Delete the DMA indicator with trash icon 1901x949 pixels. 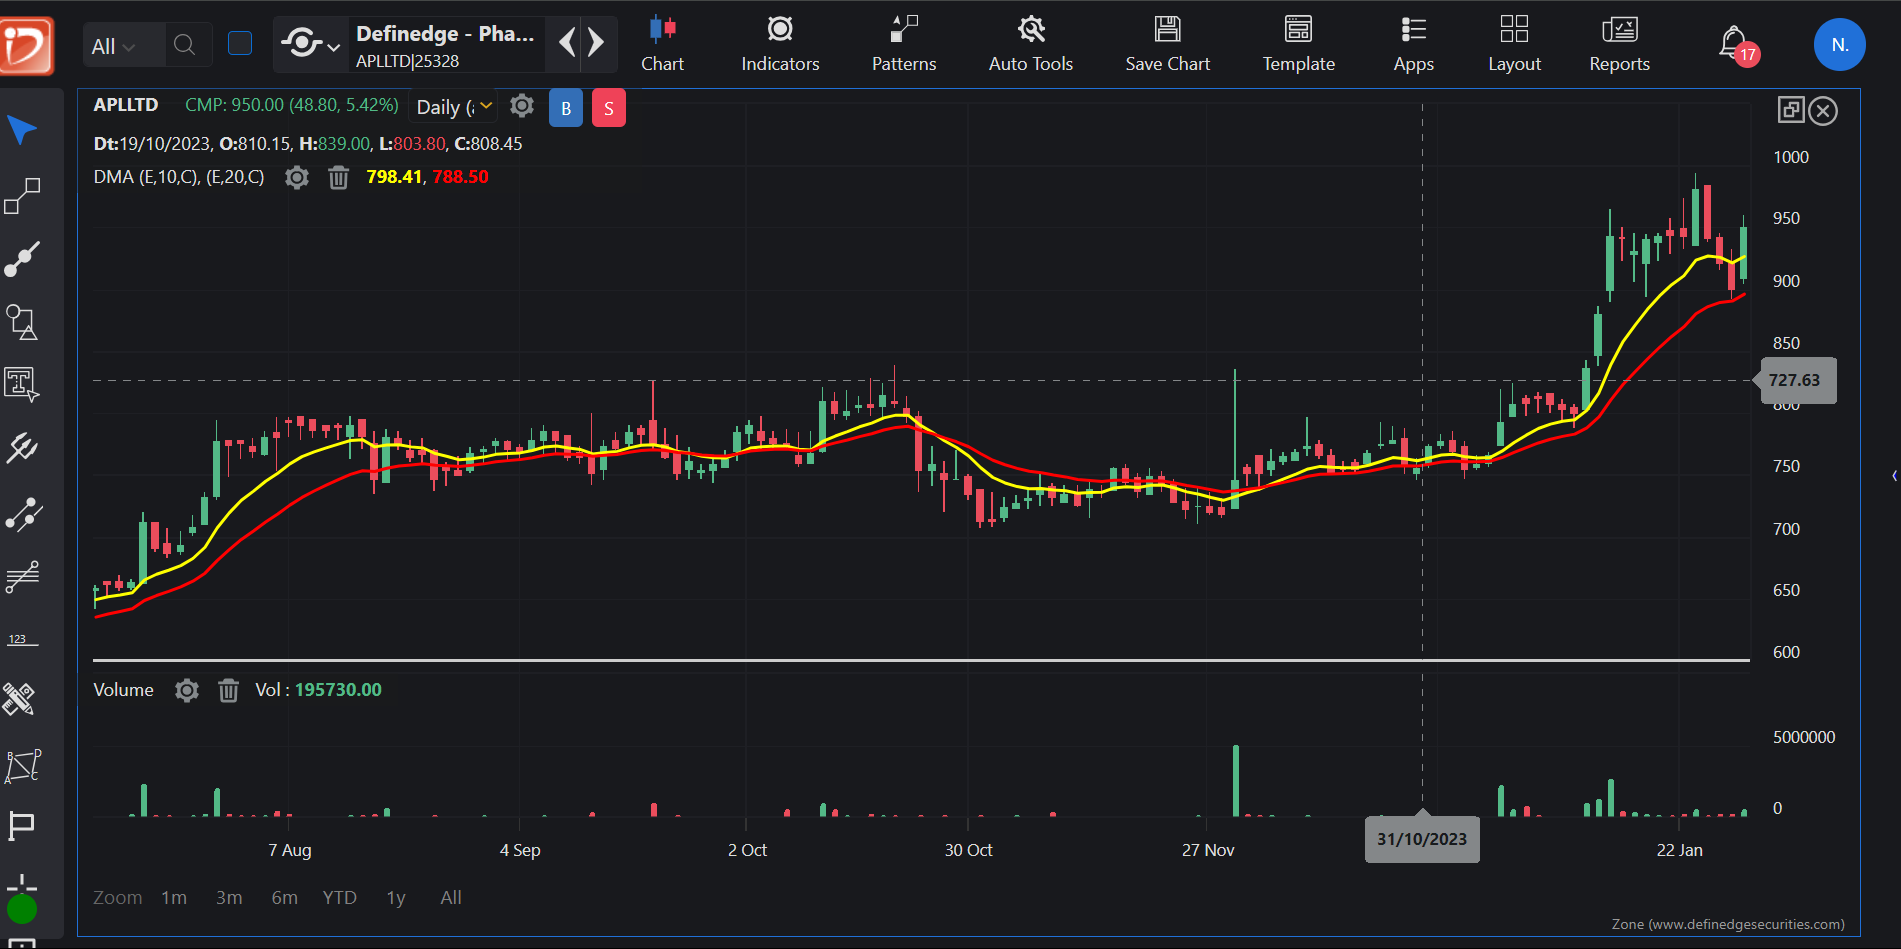[339, 178]
